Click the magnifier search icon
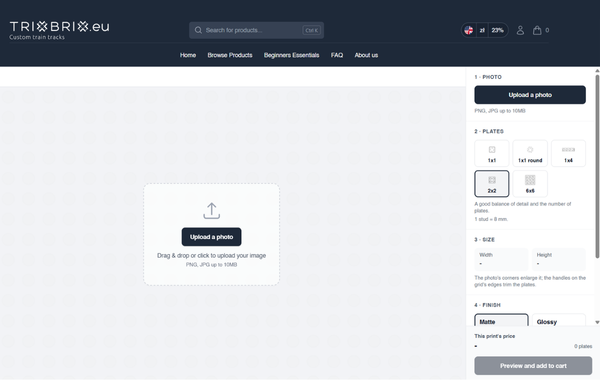 point(198,30)
